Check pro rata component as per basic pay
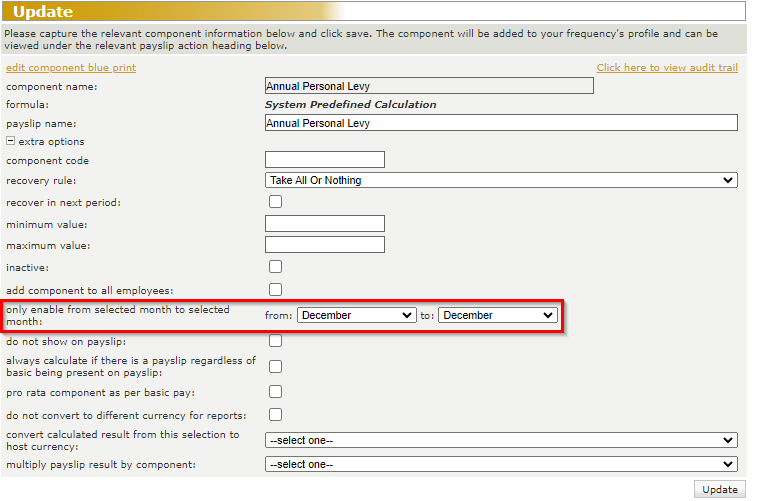This screenshot has height=501, width=757. tap(275, 392)
